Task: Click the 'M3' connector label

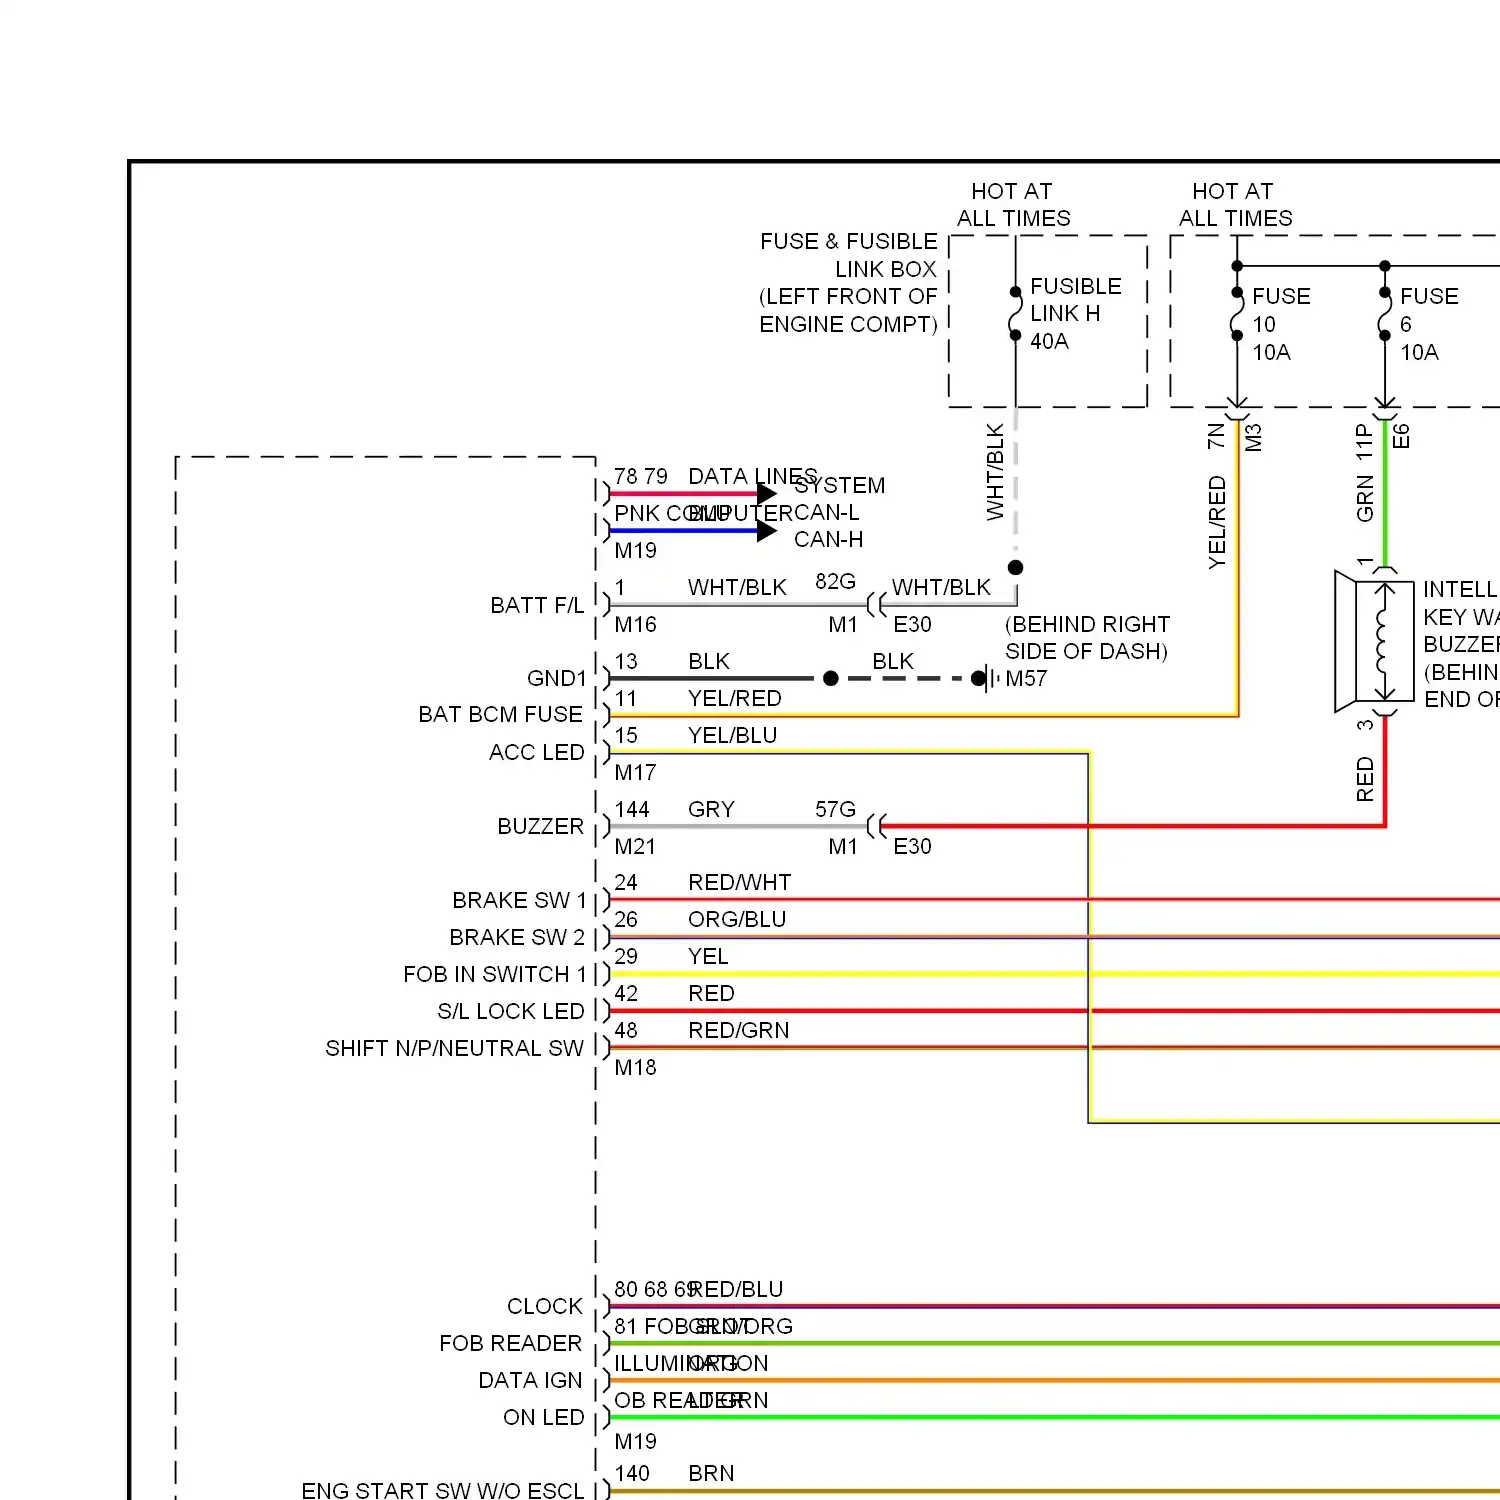Action: 1253,437
